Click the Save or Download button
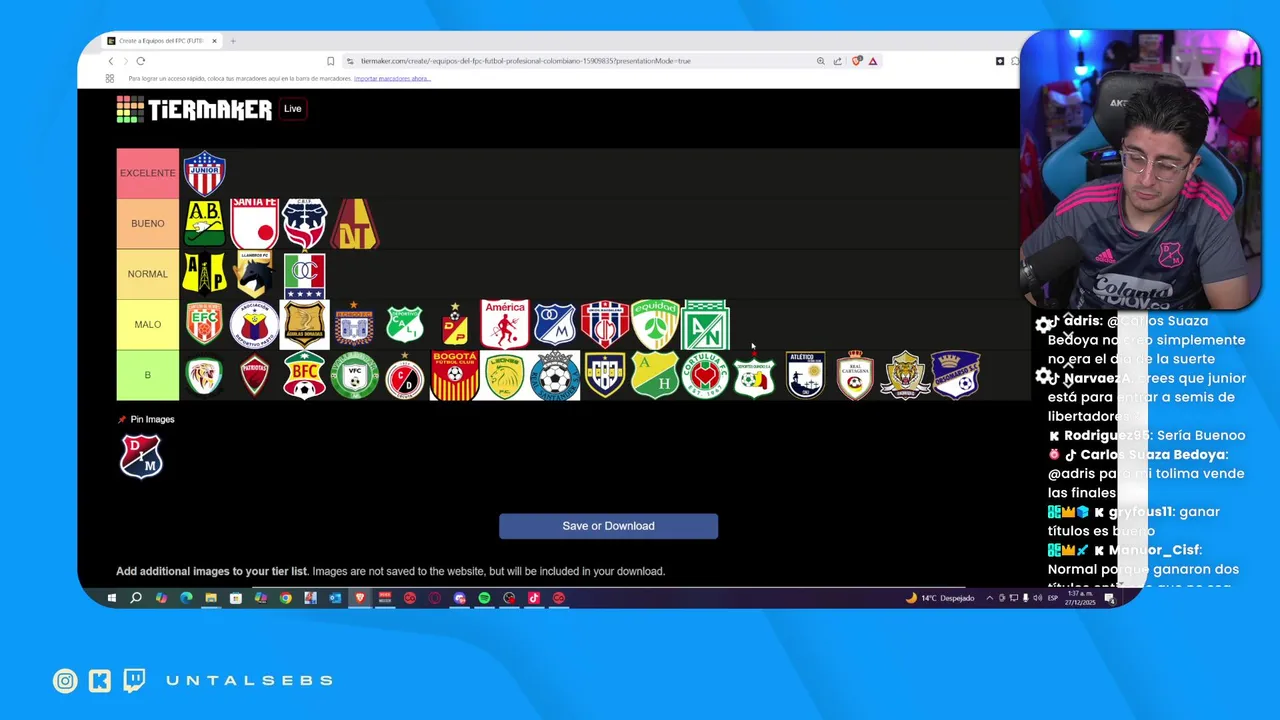The height and width of the screenshot is (720, 1280). [608, 526]
